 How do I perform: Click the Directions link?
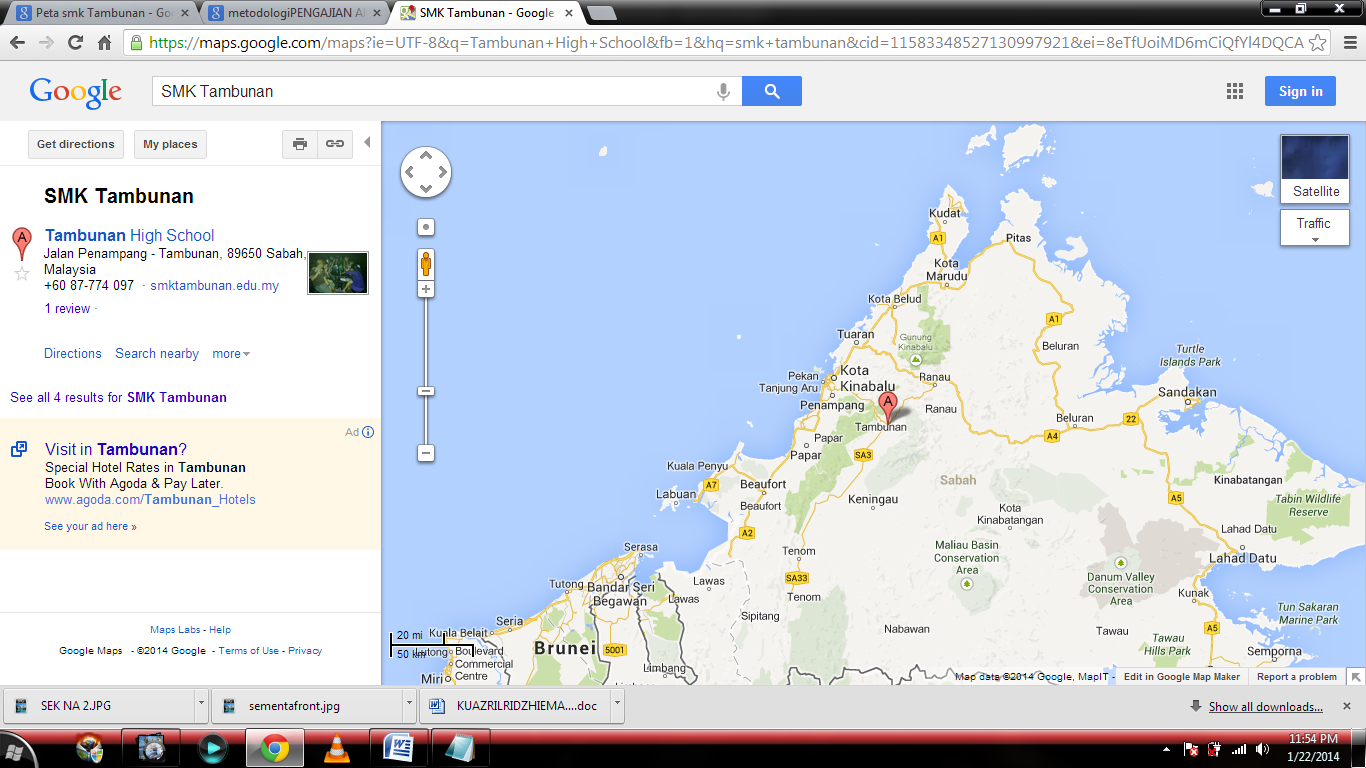point(73,353)
